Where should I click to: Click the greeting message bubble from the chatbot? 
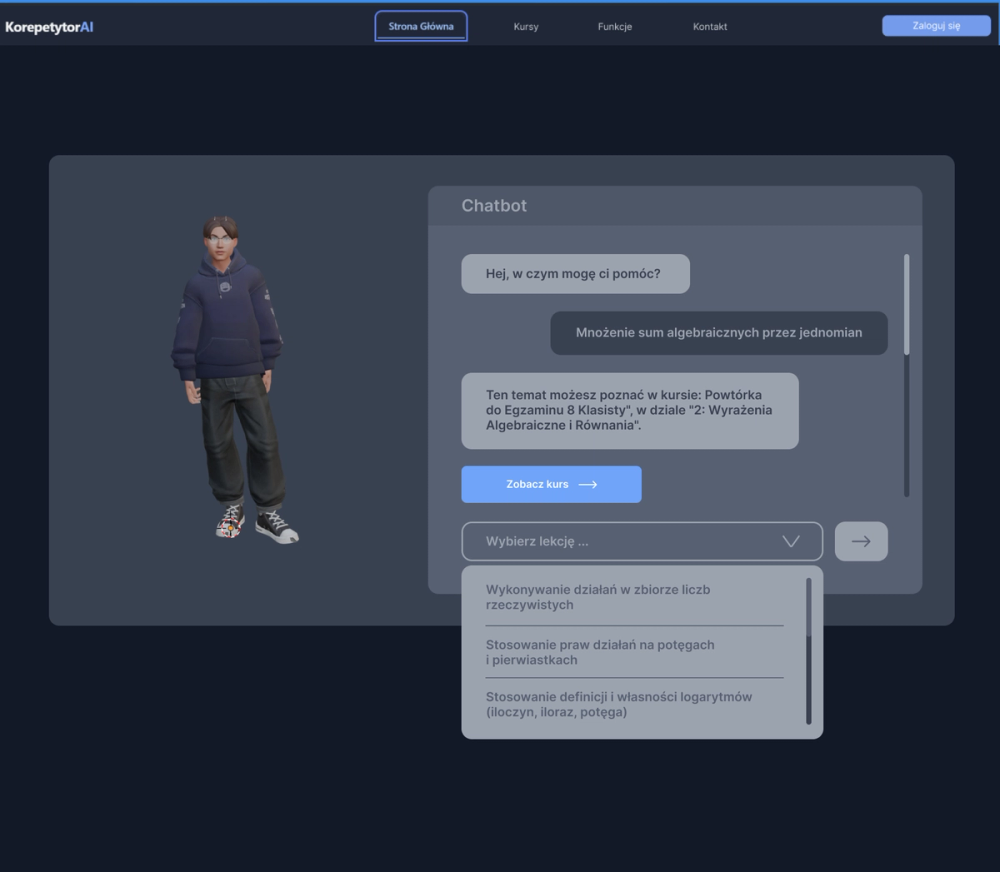pos(575,273)
